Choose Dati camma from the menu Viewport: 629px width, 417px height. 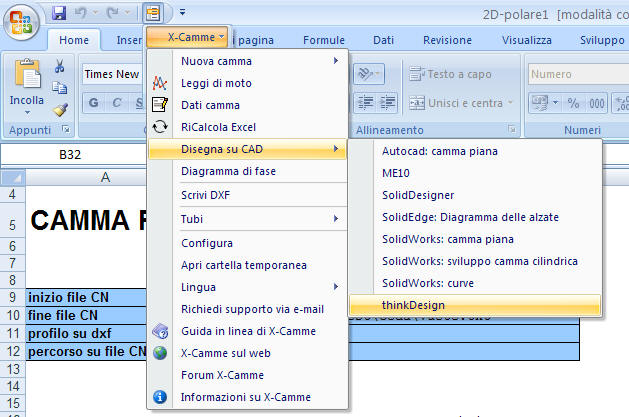tap(247, 105)
